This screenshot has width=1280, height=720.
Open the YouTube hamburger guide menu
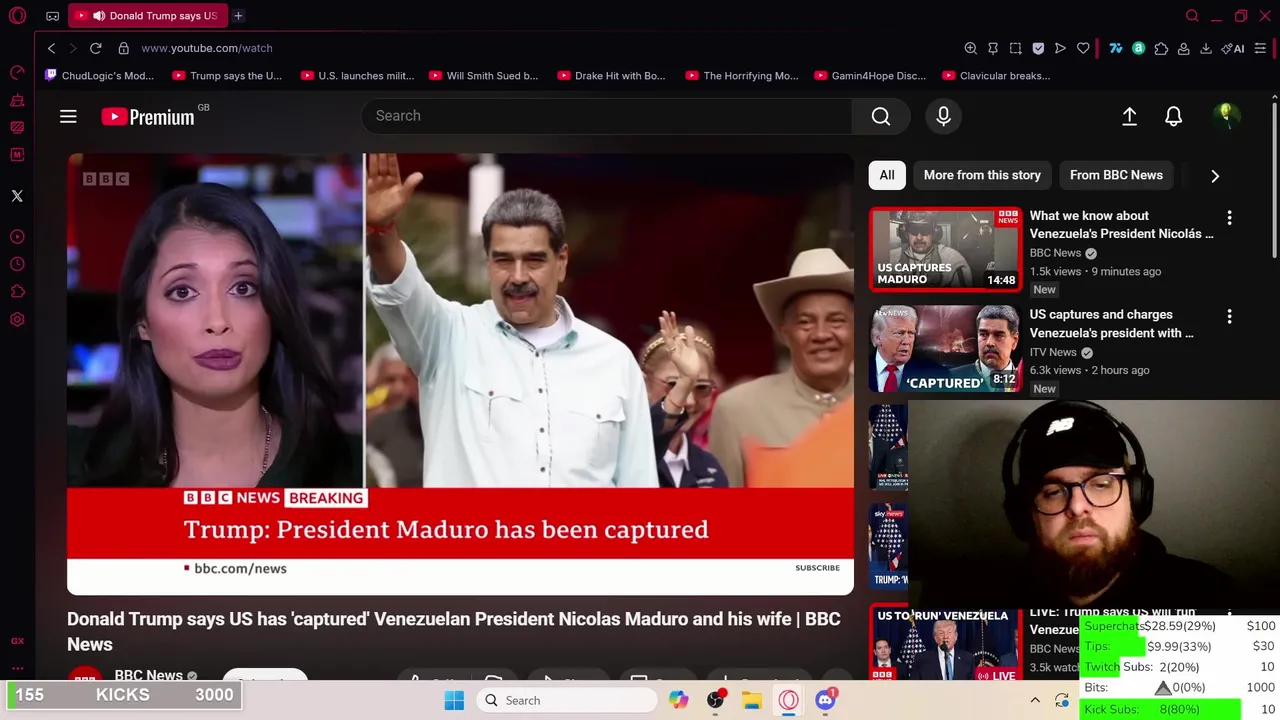click(x=68, y=117)
